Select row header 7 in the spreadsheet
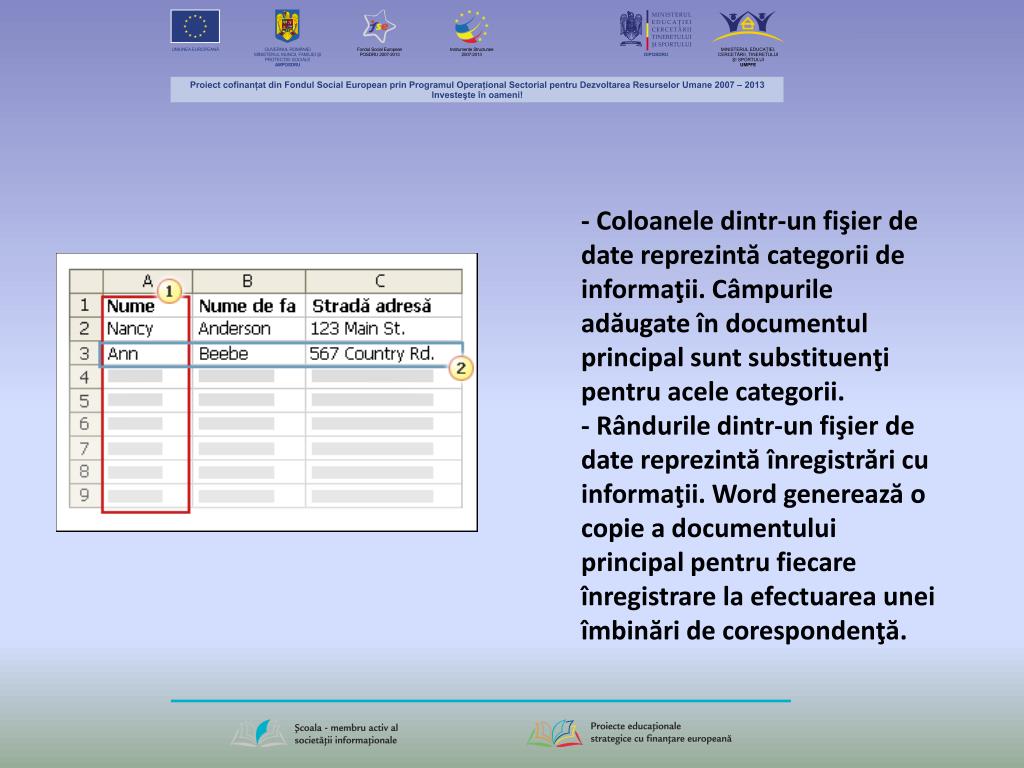The height and width of the screenshot is (768, 1024). point(86,448)
